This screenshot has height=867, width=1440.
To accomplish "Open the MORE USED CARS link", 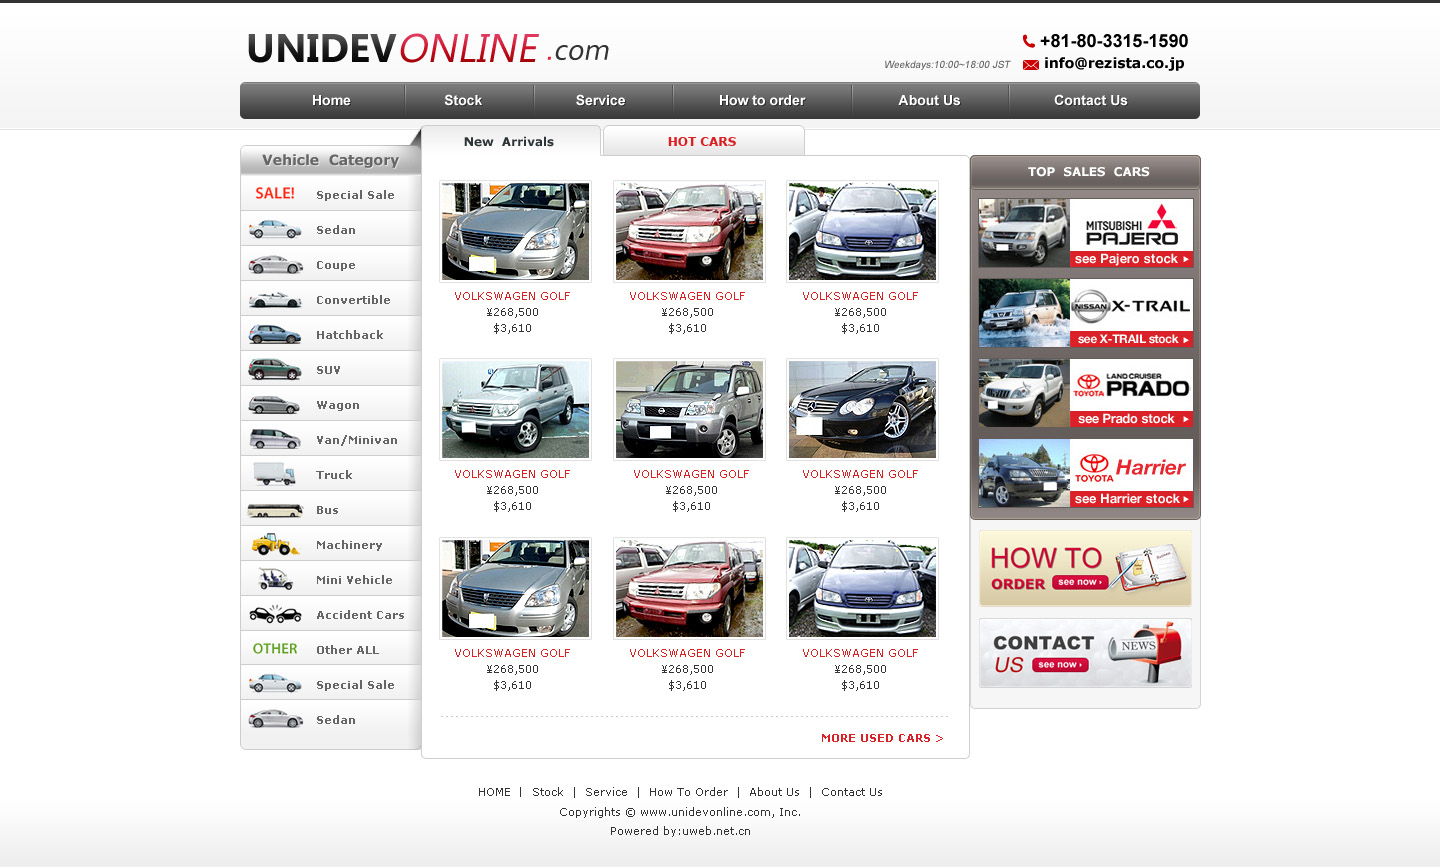I will point(882,738).
